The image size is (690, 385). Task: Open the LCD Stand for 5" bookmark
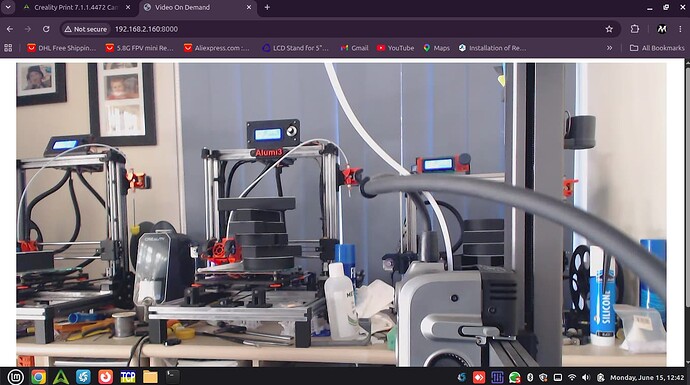coord(296,48)
